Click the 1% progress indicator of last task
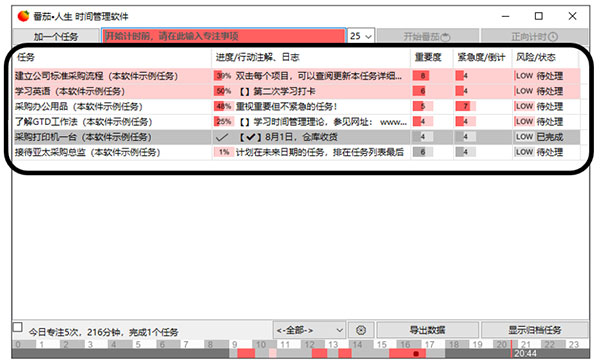Viewport: 600px width, 362px height. click(224, 152)
